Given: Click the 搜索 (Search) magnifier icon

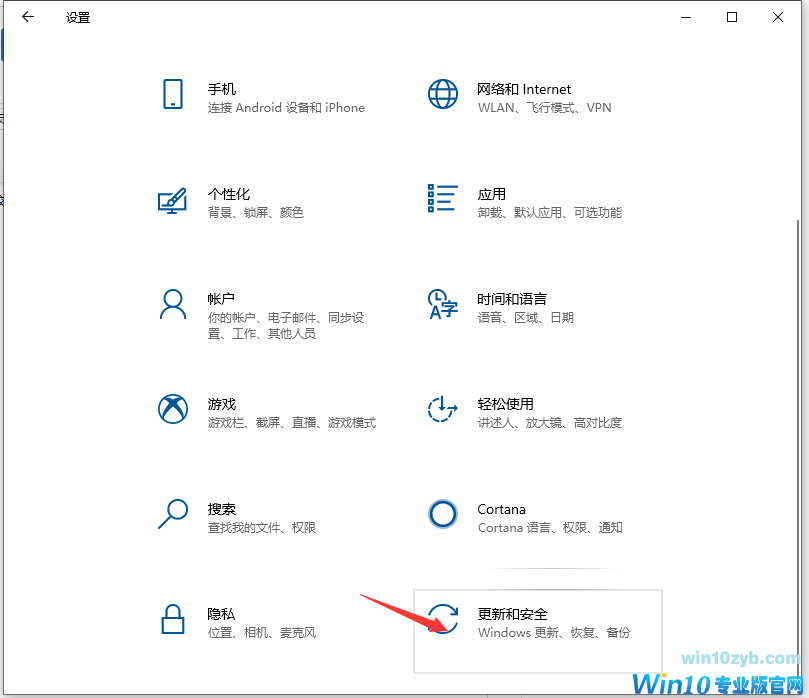Looking at the screenshot, I should 173,514.
